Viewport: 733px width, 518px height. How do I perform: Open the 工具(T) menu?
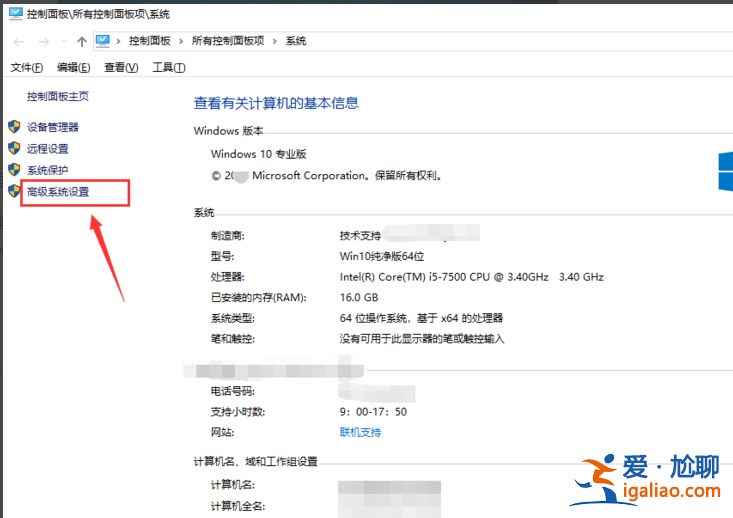tap(169, 68)
